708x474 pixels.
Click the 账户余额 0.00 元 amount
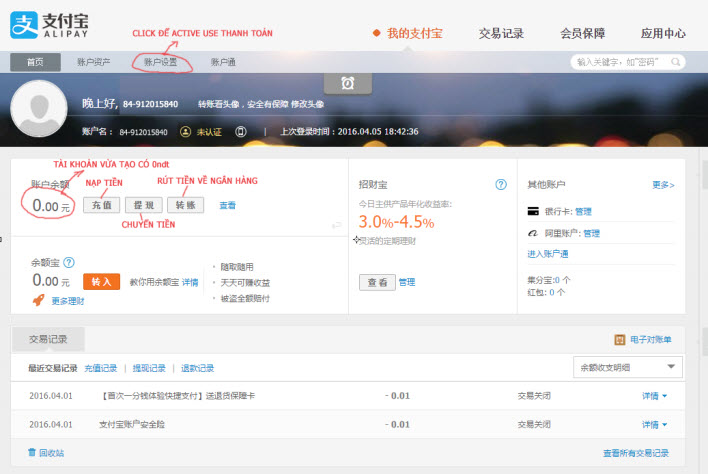(51, 206)
